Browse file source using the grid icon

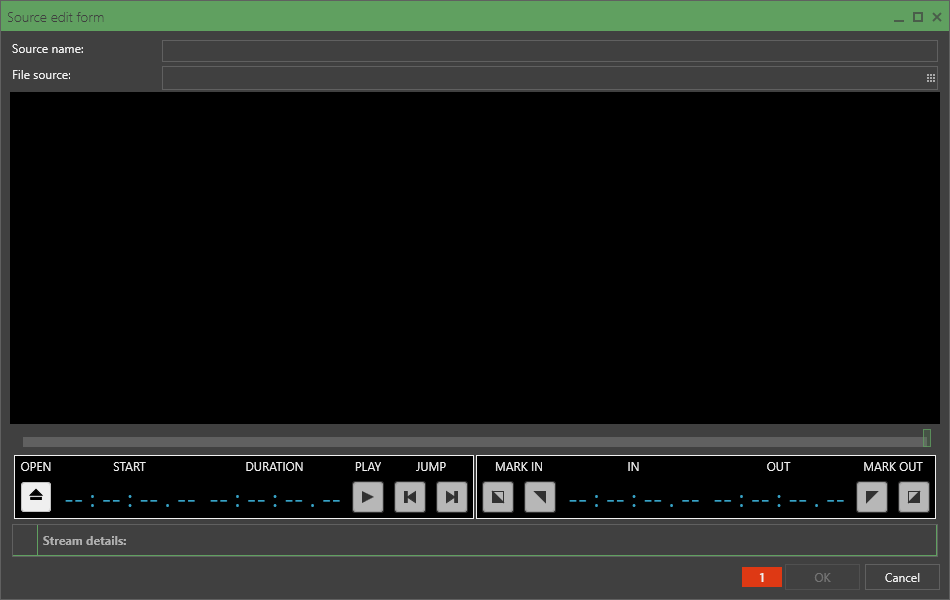931,78
